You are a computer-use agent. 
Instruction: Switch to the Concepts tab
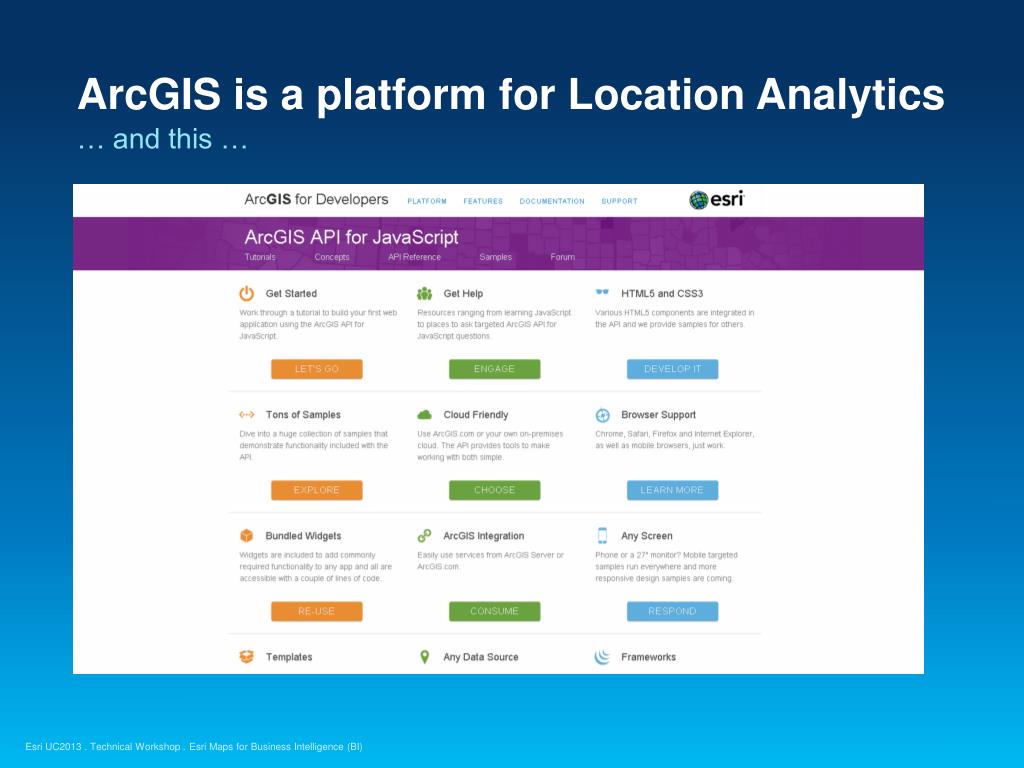[332, 257]
